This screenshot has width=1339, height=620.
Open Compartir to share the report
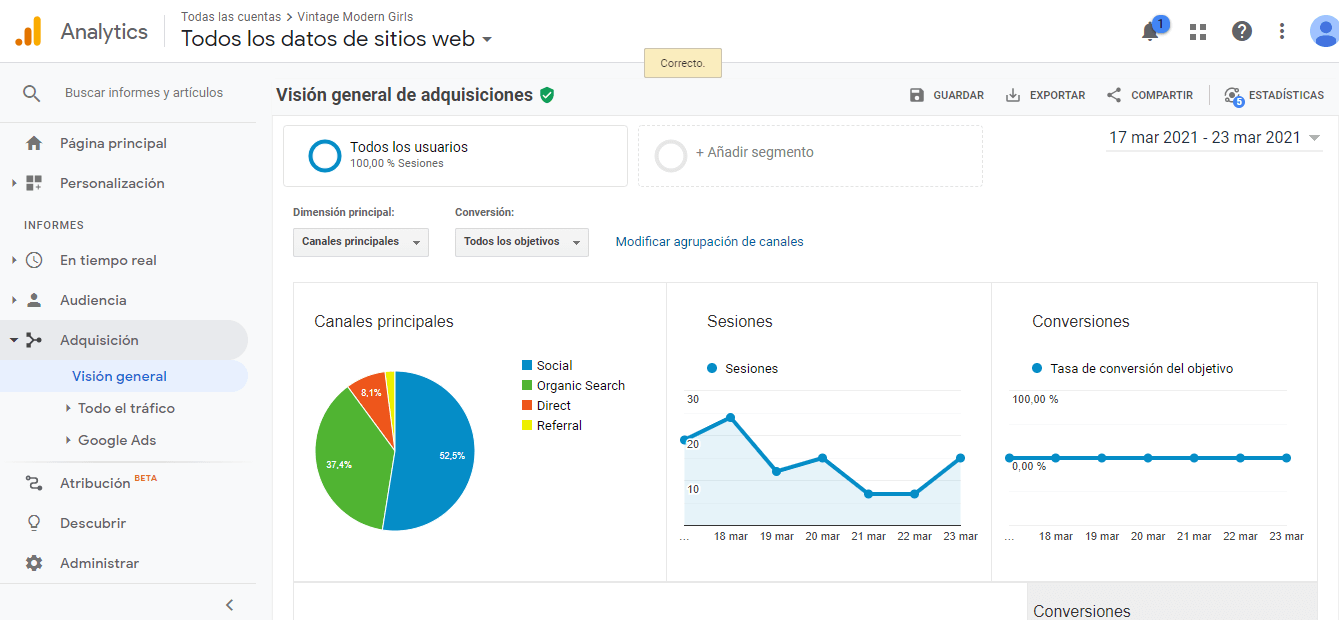pos(1112,94)
